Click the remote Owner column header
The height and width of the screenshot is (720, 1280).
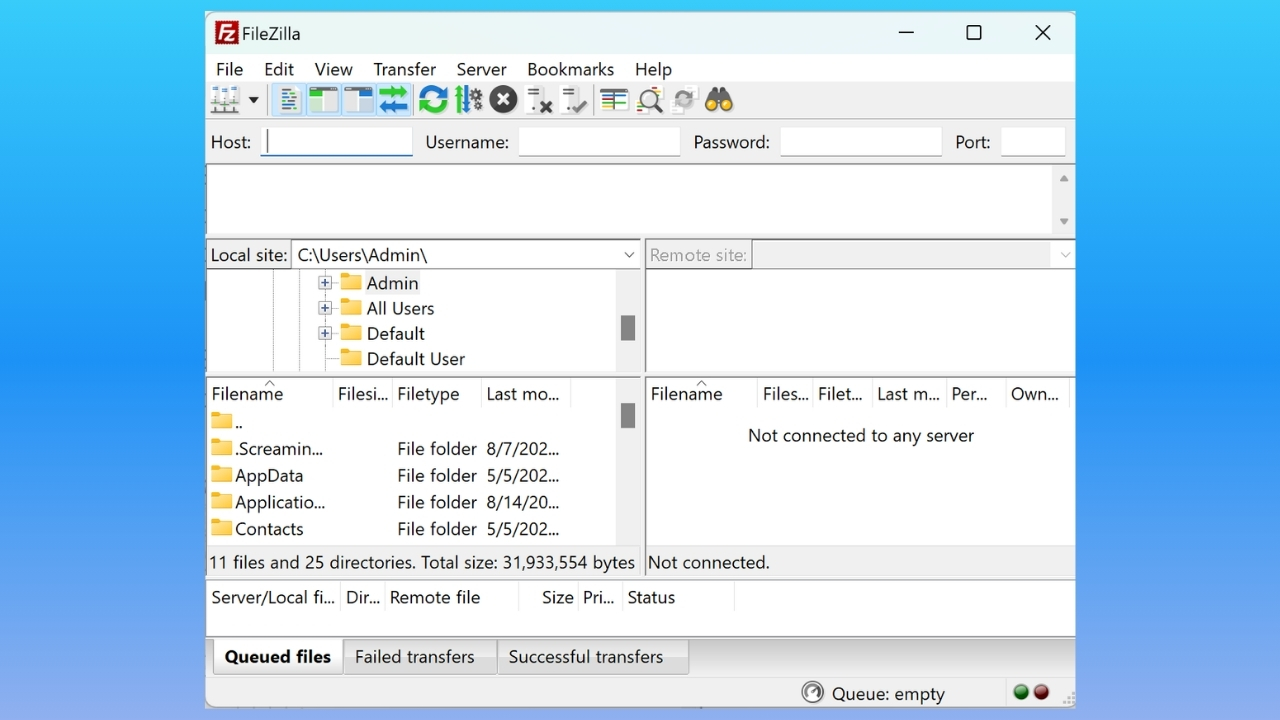click(1037, 394)
